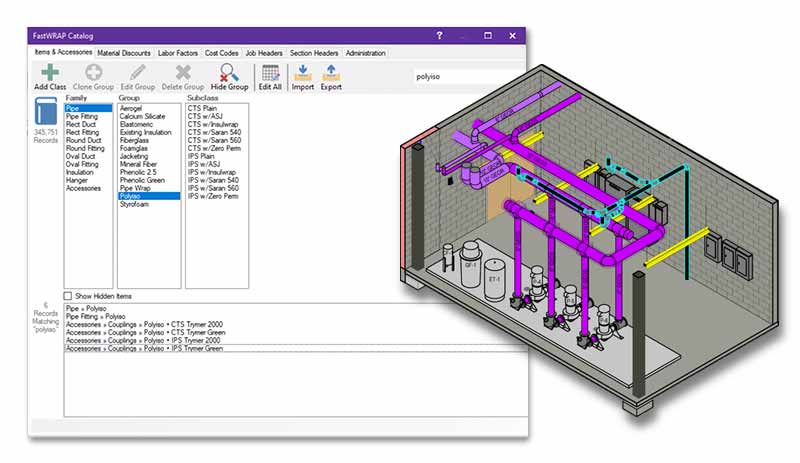The width and height of the screenshot is (800, 463).
Task: Select IPS w/Saran 560 subclass
Action: pyautogui.click(x=217, y=188)
